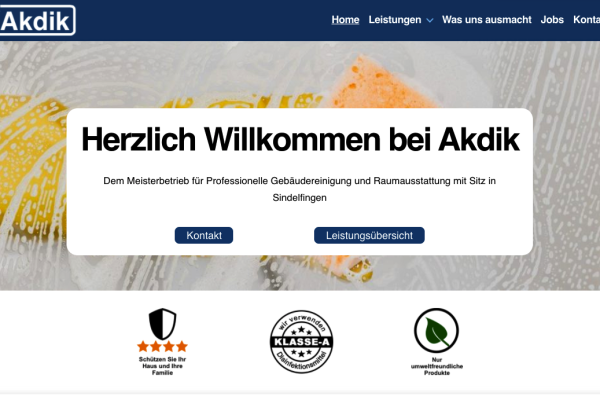The width and height of the screenshot is (600, 400).
Task: Click the orange four-star rating
Action: tap(162, 346)
